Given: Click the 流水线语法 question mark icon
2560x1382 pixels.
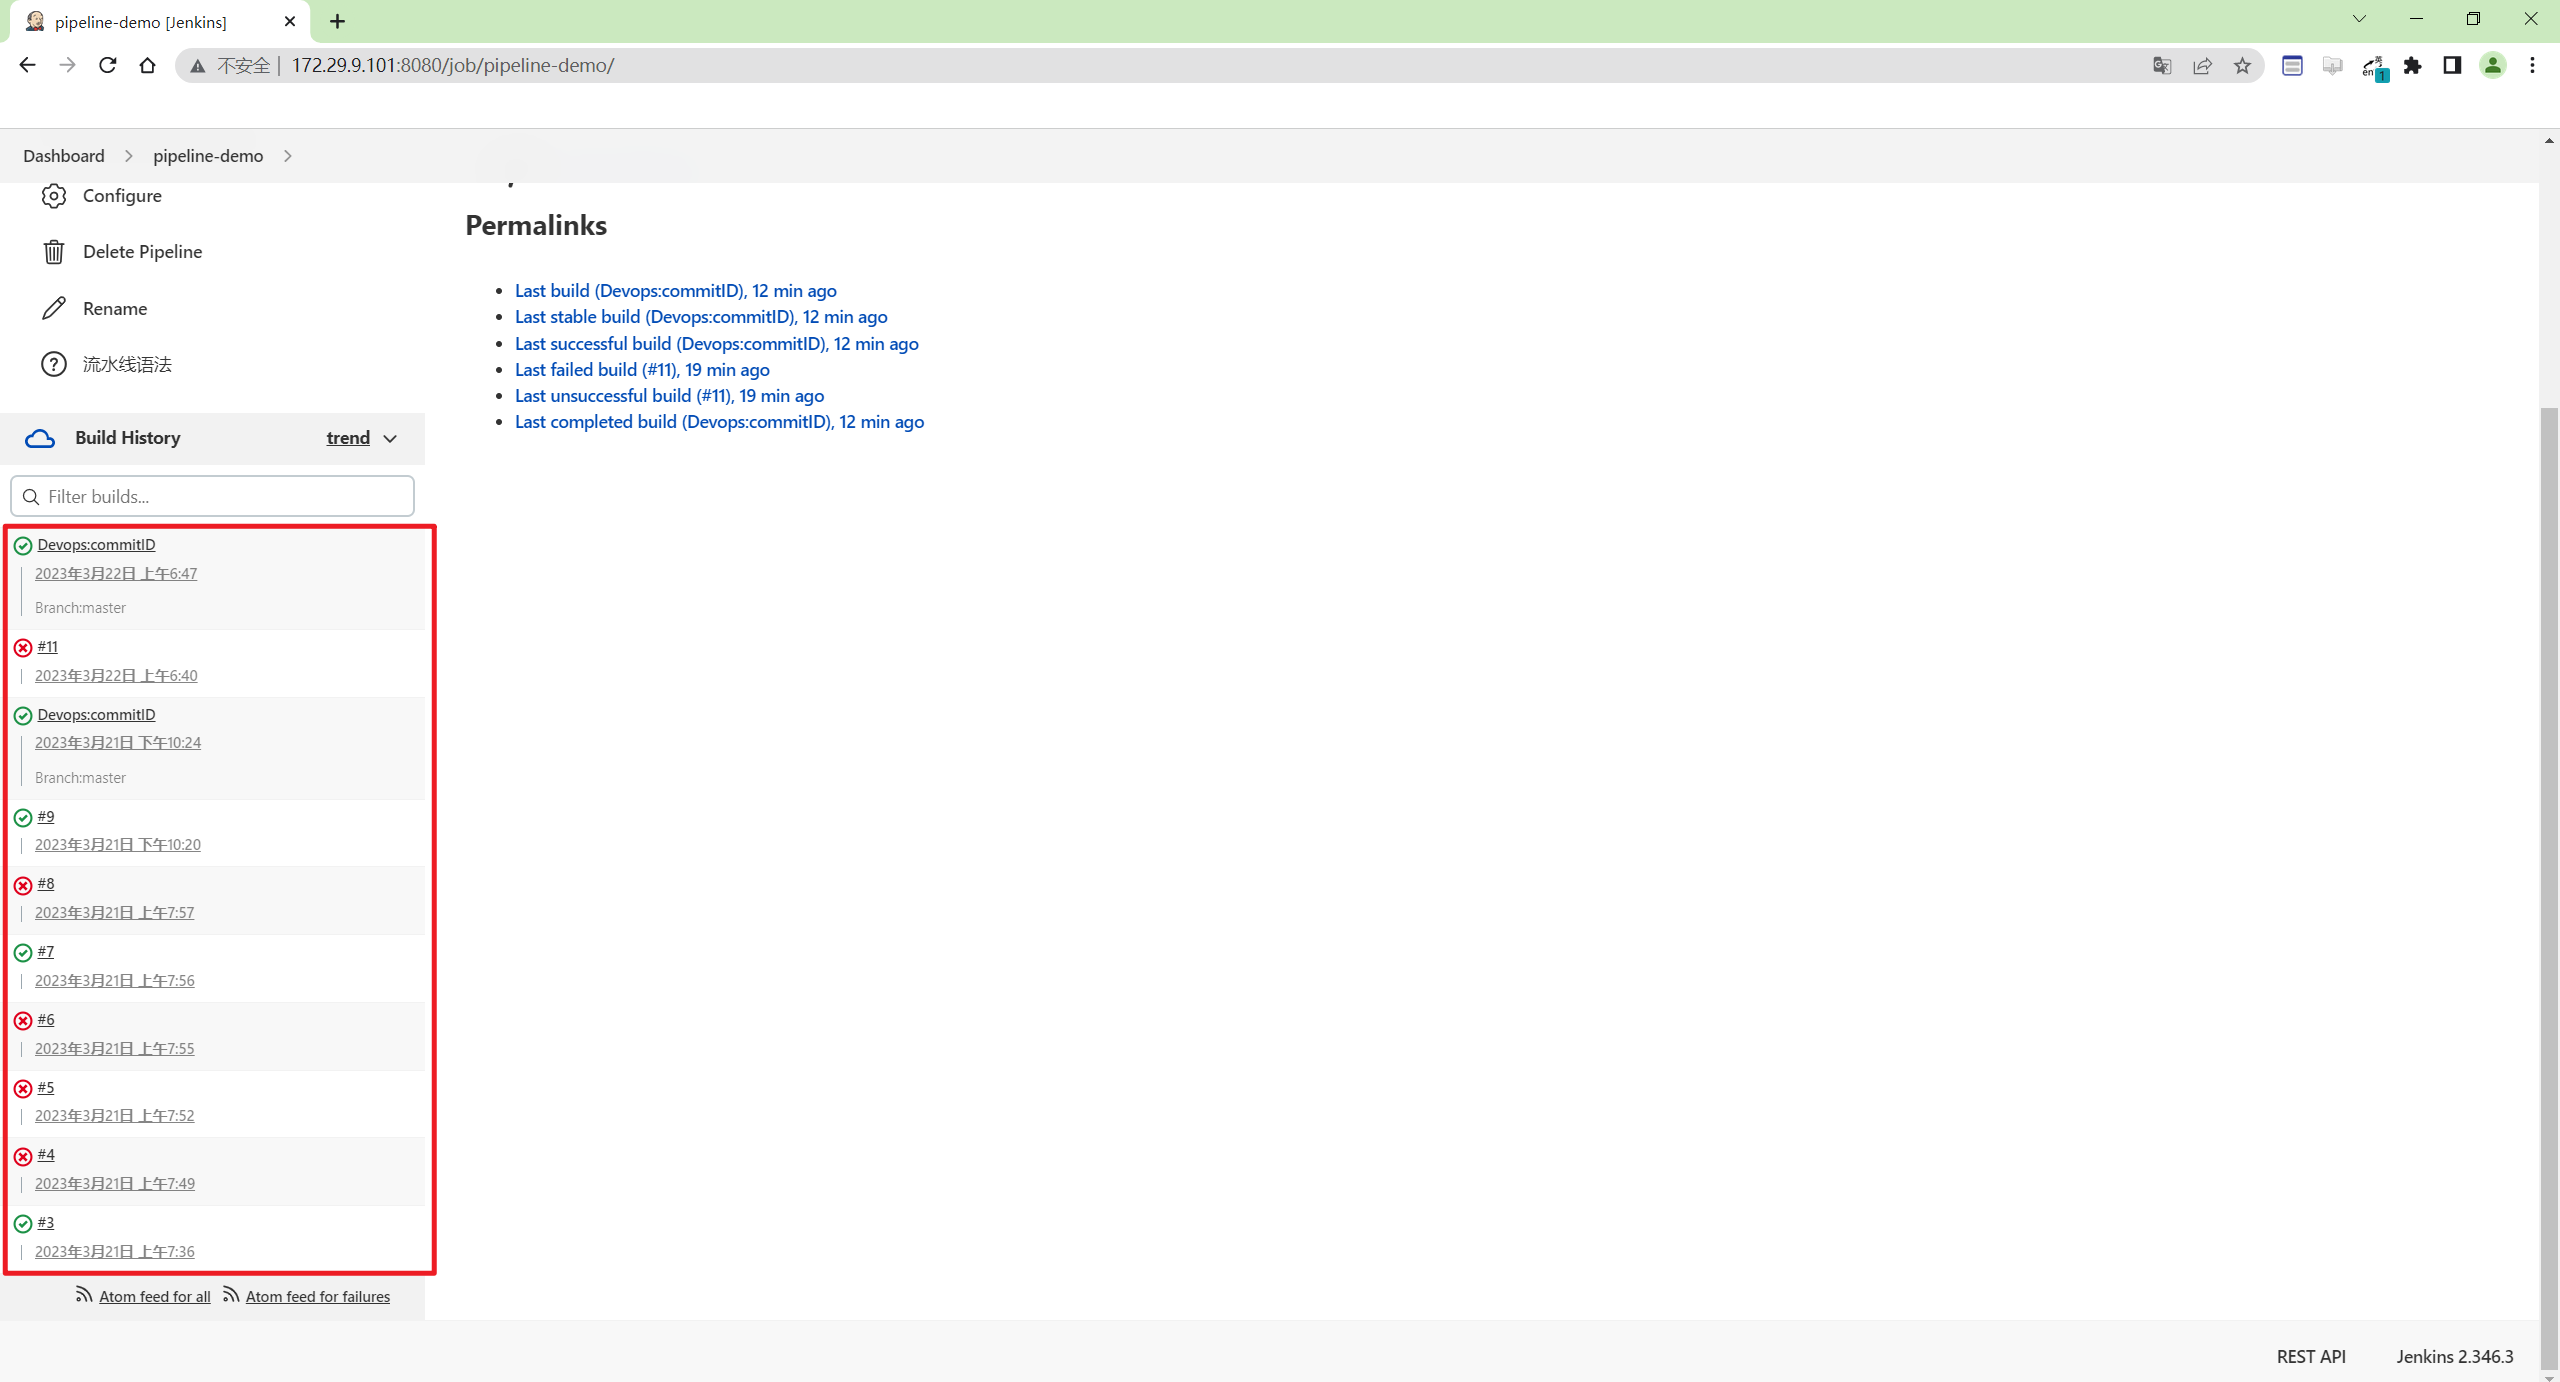Looking at the screenshot, I should pyautogui.click(x=54, y=364).
